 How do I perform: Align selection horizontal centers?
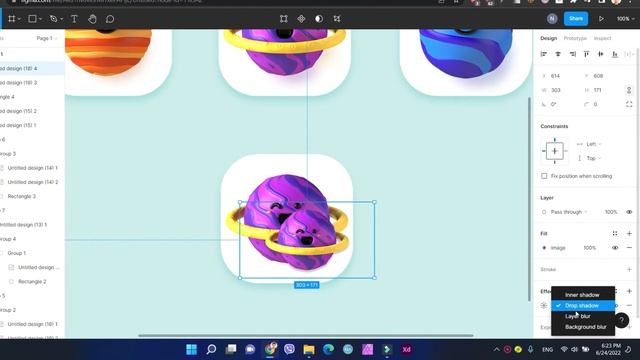pos(558,54)
